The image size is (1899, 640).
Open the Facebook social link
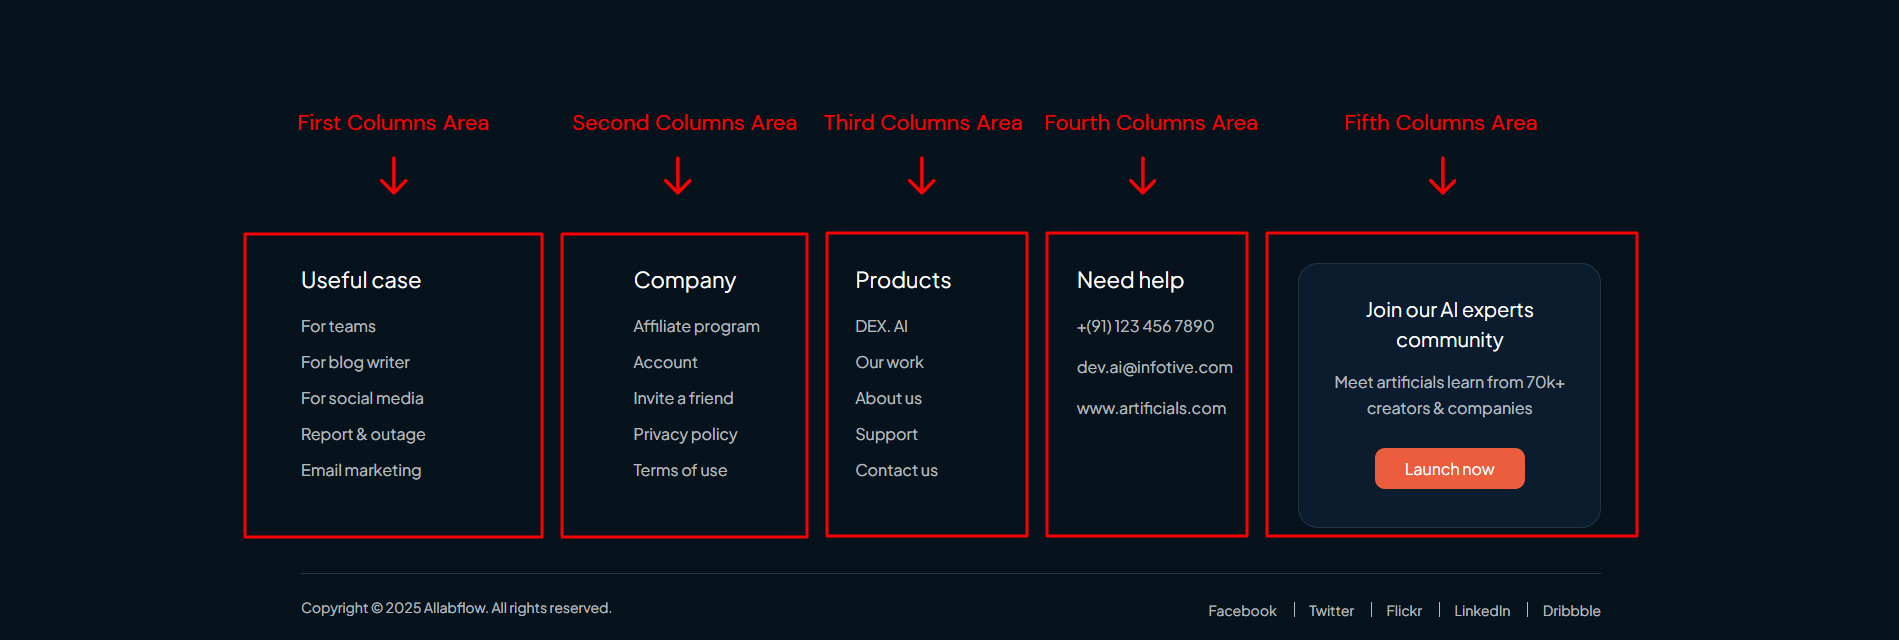coord(1242,611)
